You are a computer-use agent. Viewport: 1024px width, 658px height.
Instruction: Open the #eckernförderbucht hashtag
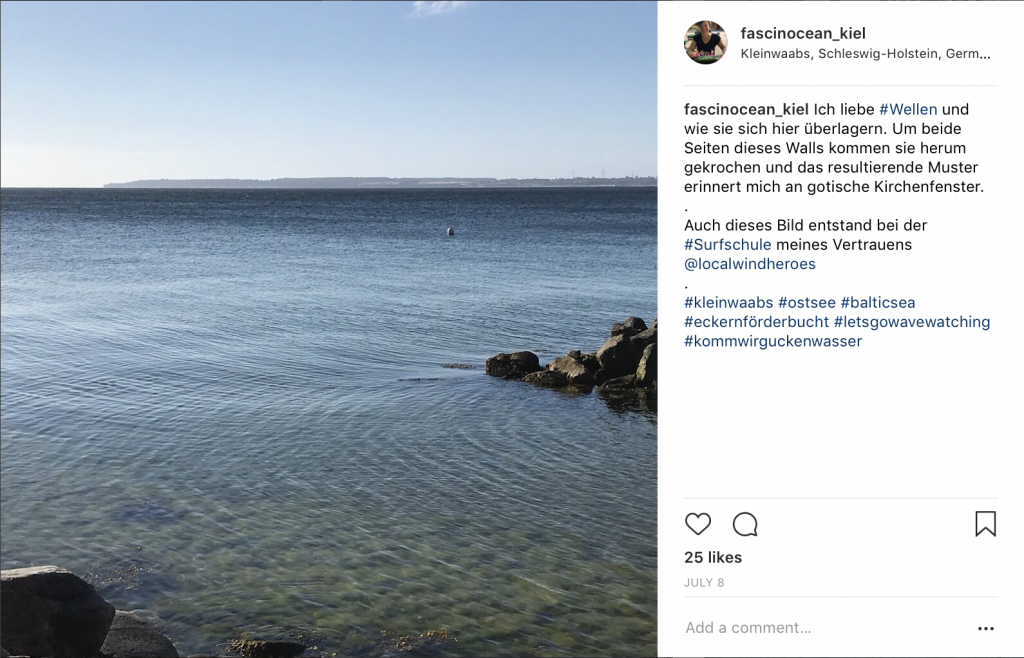[x=756, y=322]
